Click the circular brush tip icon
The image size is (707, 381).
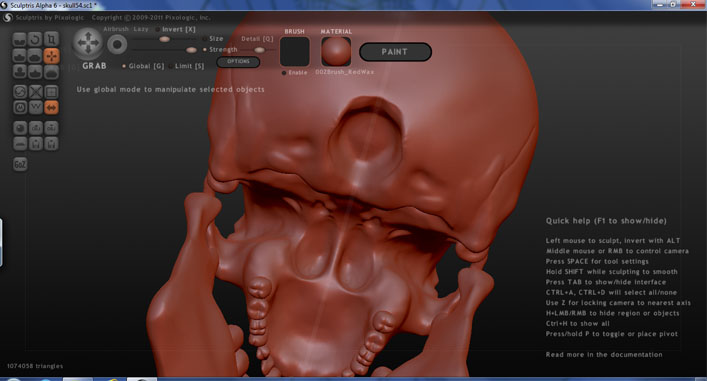point(117,44)
